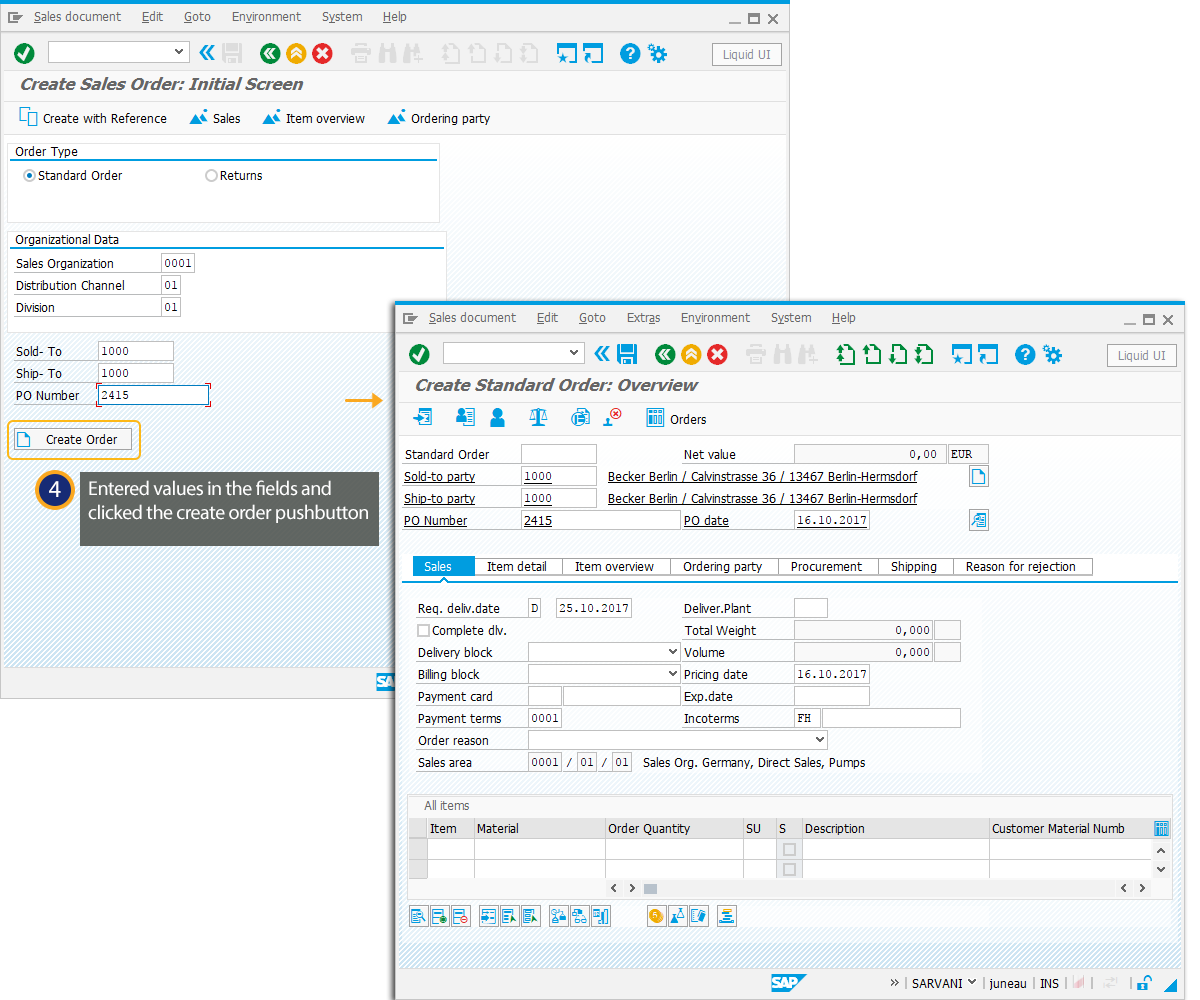
Task: Click document icon beside Sold-to party address
Action: (x=979, y=477)
